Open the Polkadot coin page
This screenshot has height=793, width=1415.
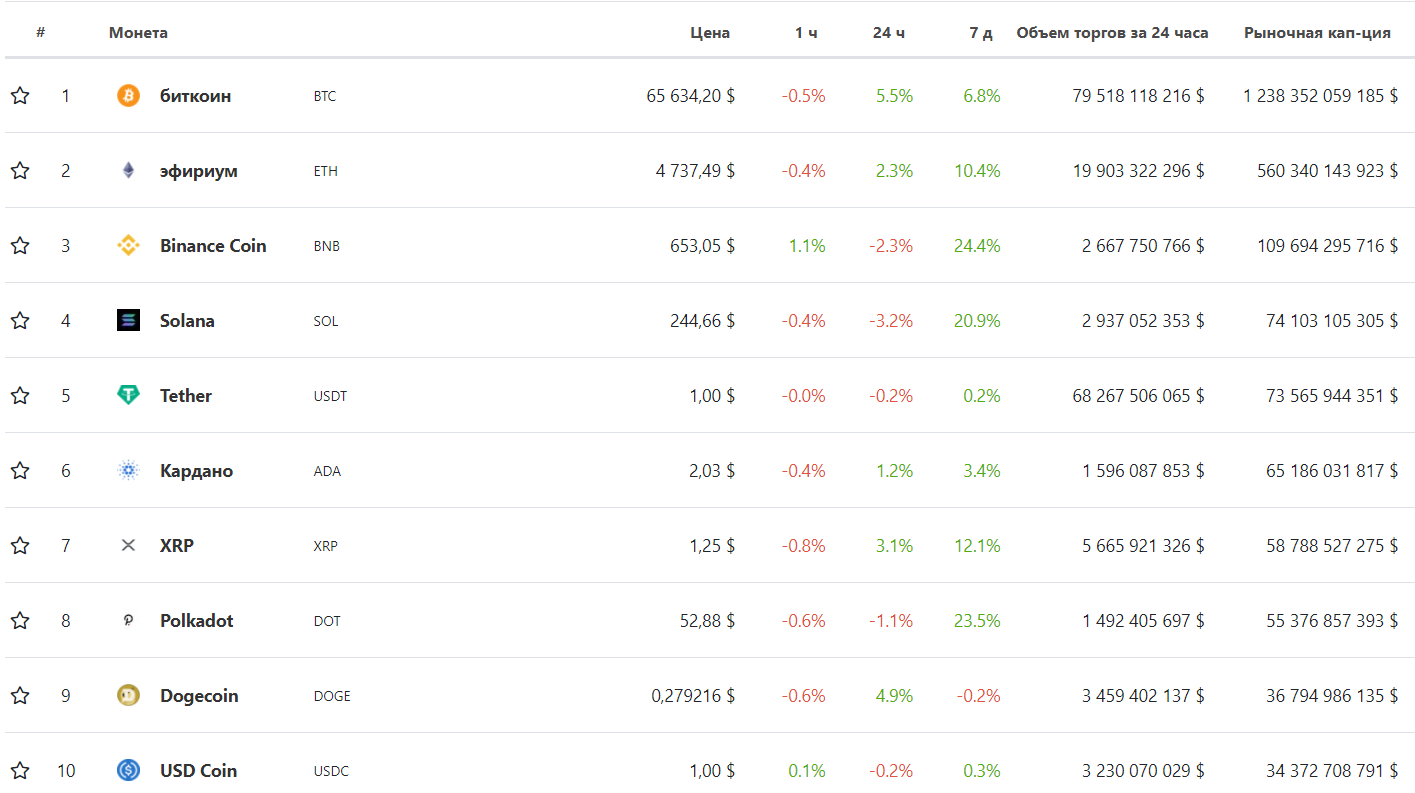pos(196,621)
